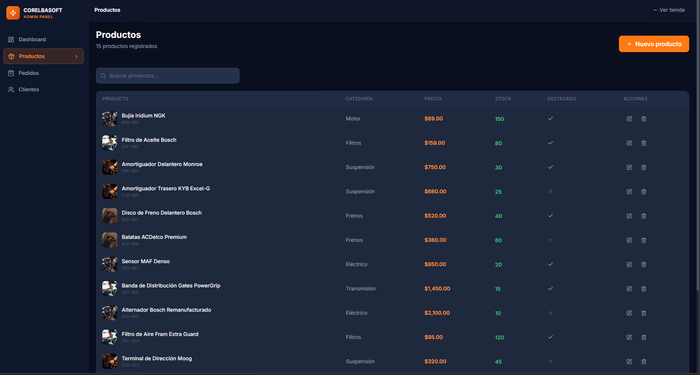Click the $1,450.00 price cell
This screenshot has height=375, width=700.
tap(437, 289)
